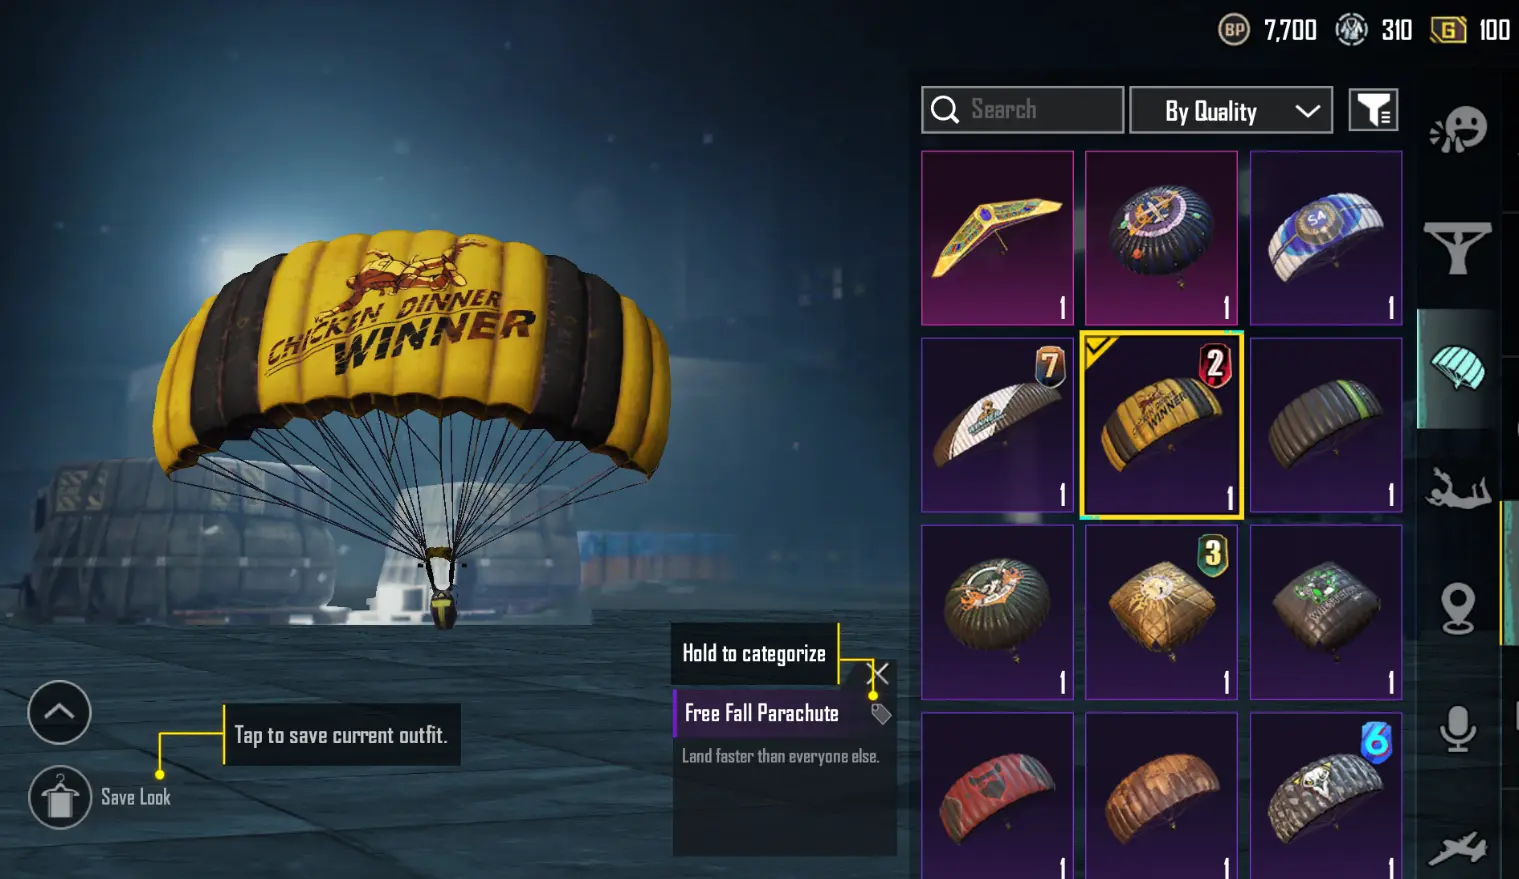Select the parachute category tab
Screen dimensions: 1519x879
tap(1458, 368)
